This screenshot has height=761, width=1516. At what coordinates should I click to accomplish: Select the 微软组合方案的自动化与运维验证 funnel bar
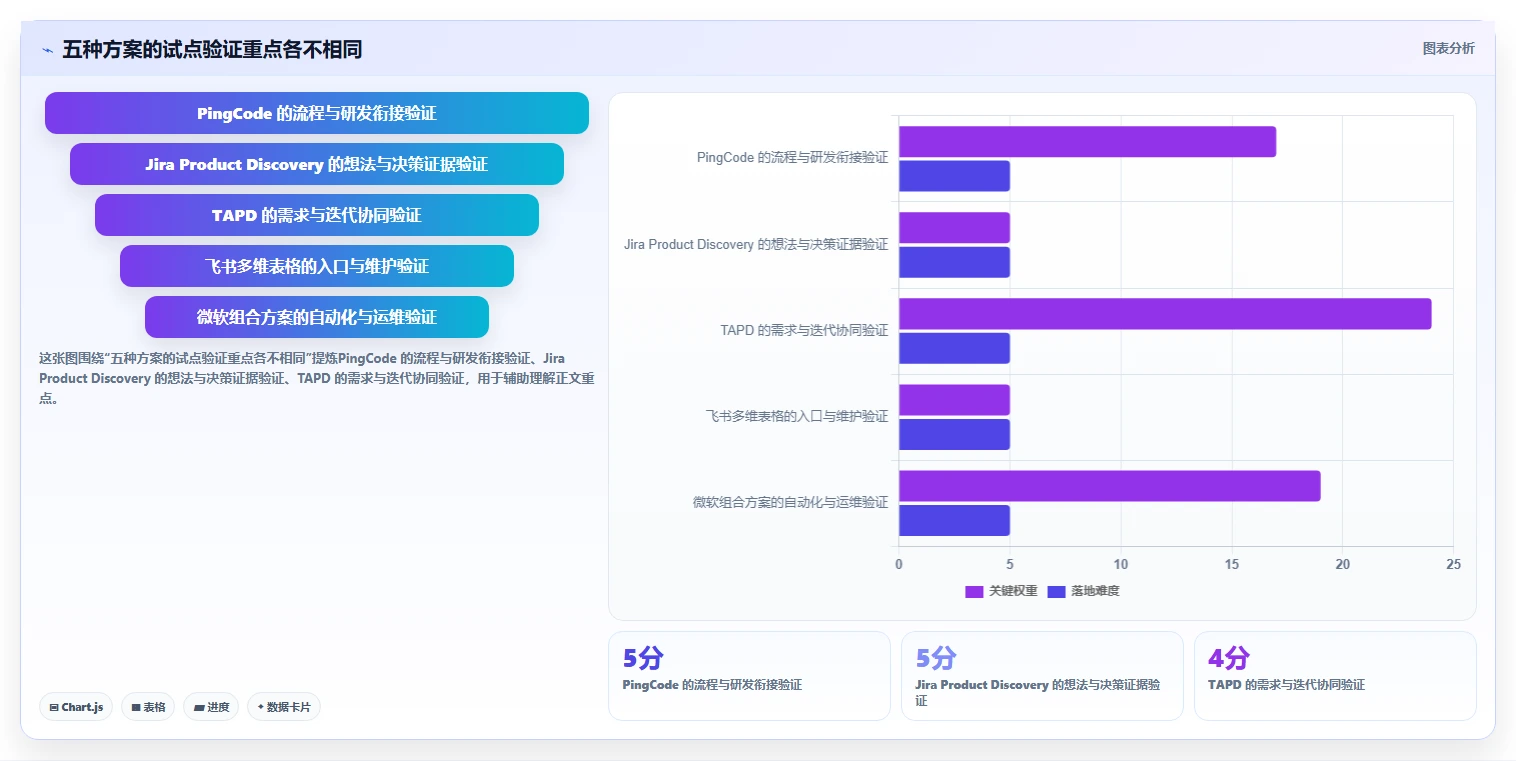coord(317,317)
